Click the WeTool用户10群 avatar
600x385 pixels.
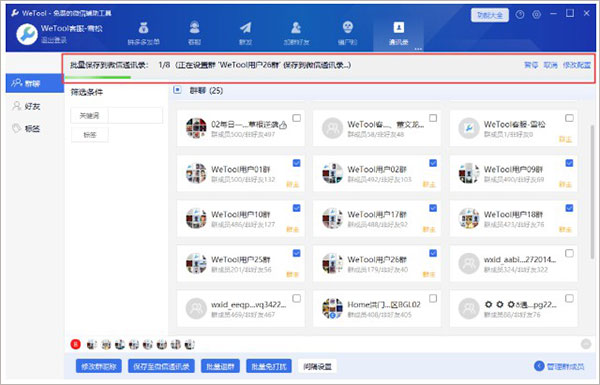point(196,218)
